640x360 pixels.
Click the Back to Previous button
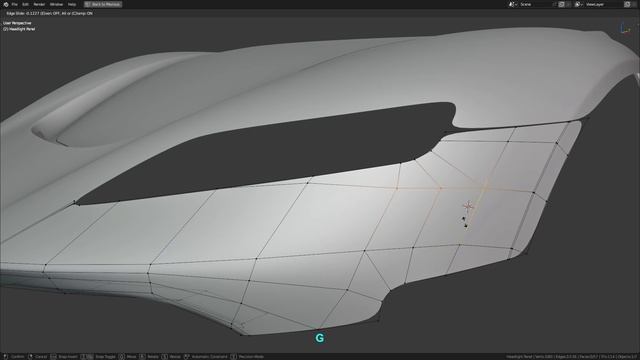click(103, 4)
